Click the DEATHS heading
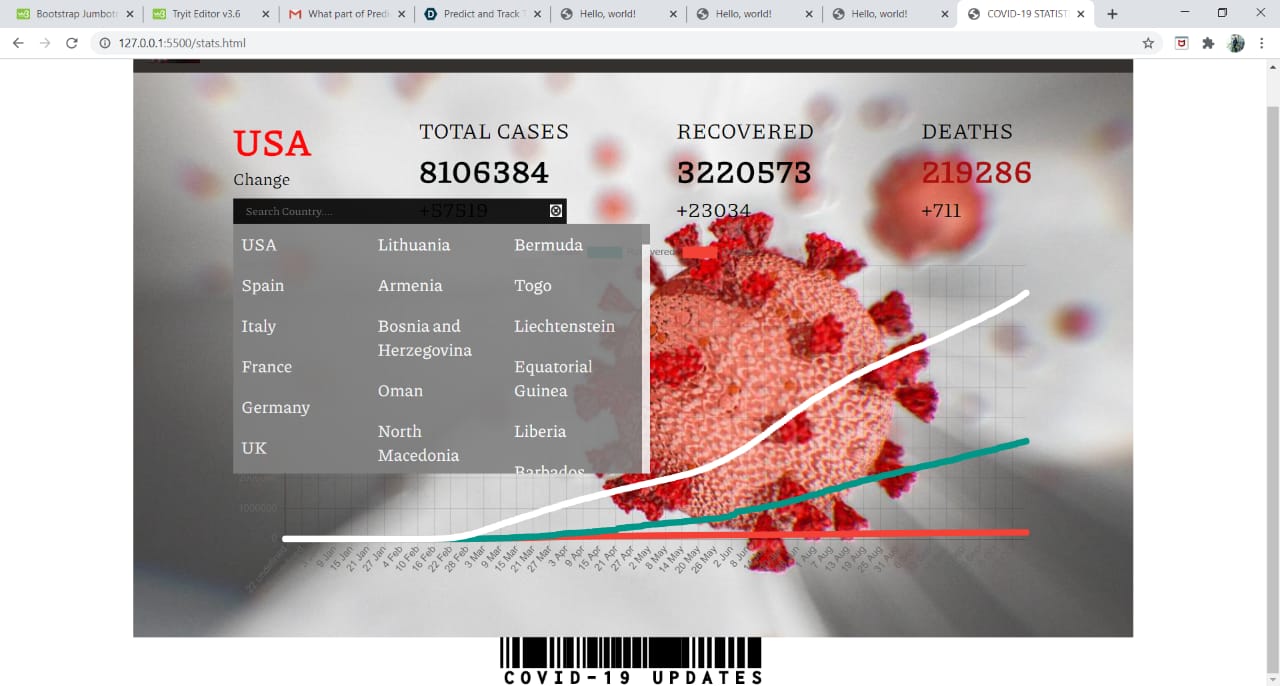The height and width of the screenshot is (686, 1280). coord(967,132)
